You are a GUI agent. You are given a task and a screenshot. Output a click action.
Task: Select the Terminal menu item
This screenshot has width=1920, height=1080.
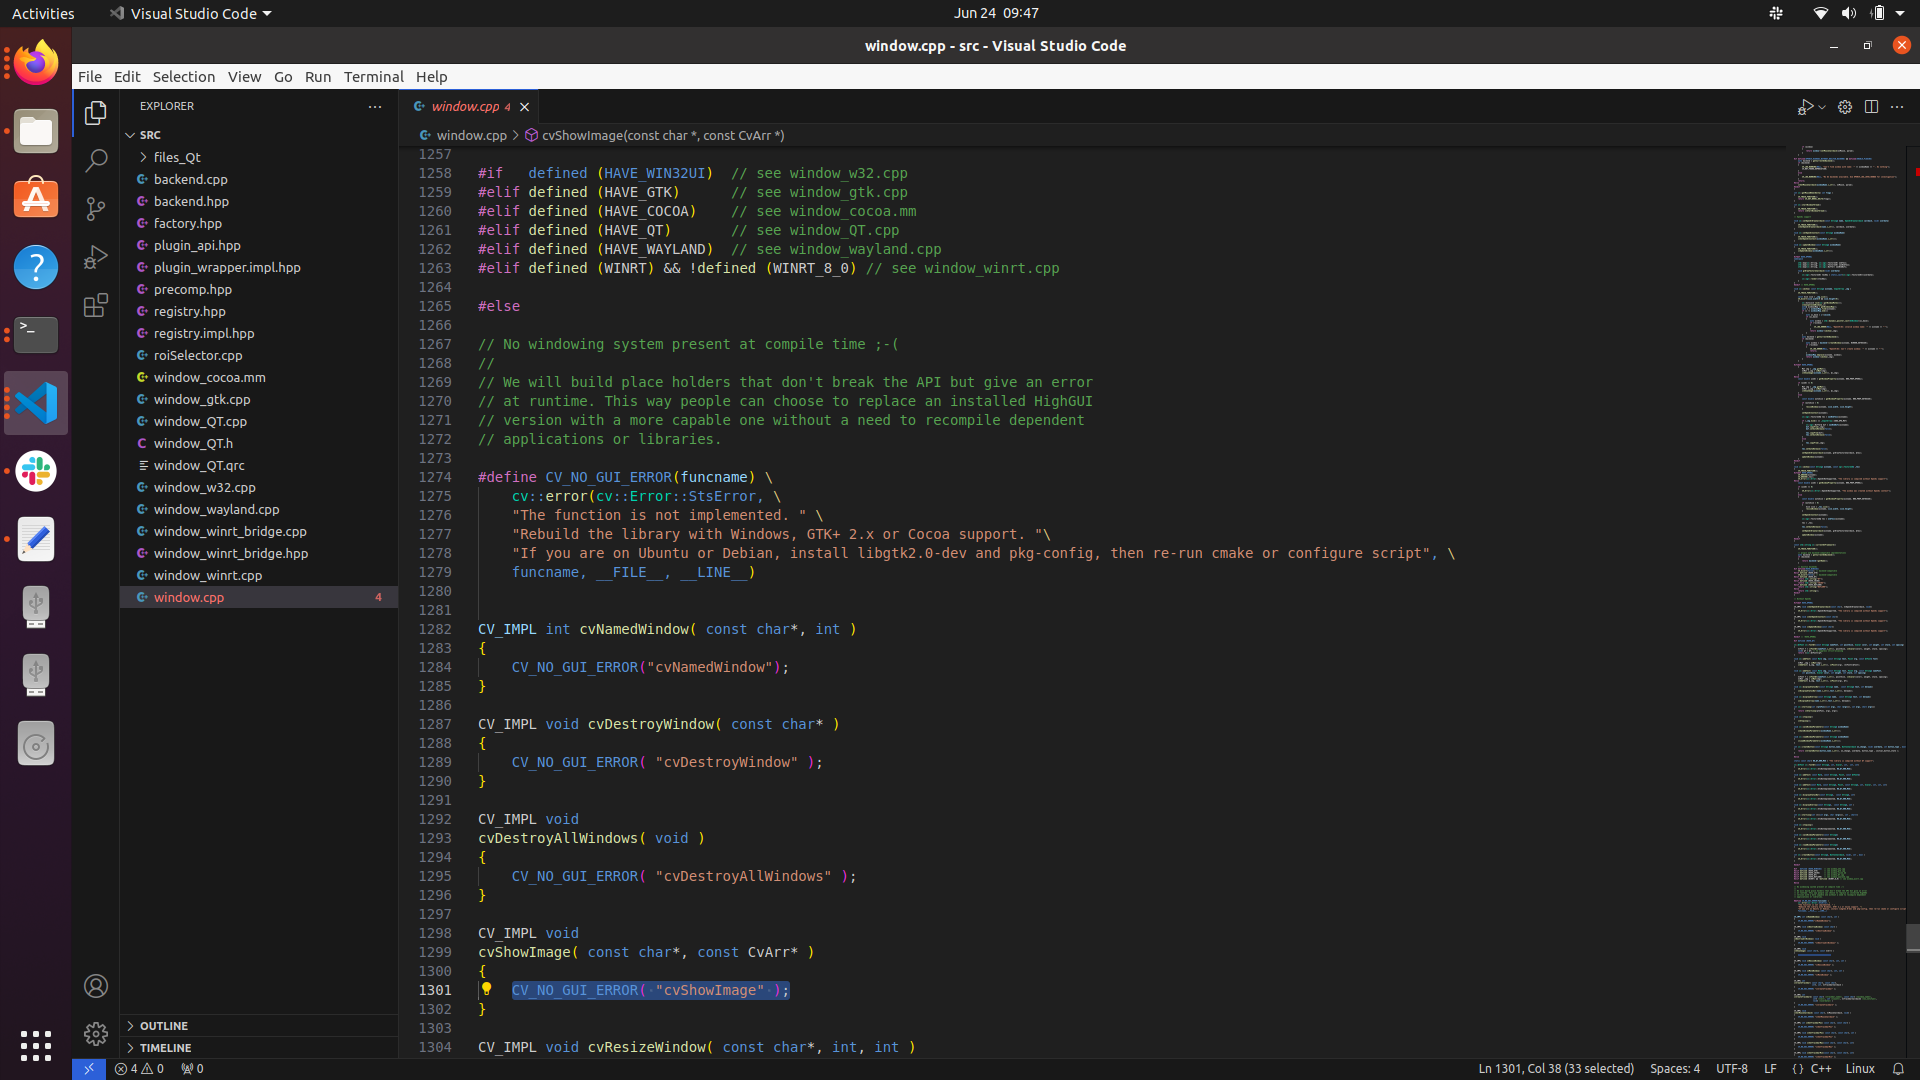[372, 76]
